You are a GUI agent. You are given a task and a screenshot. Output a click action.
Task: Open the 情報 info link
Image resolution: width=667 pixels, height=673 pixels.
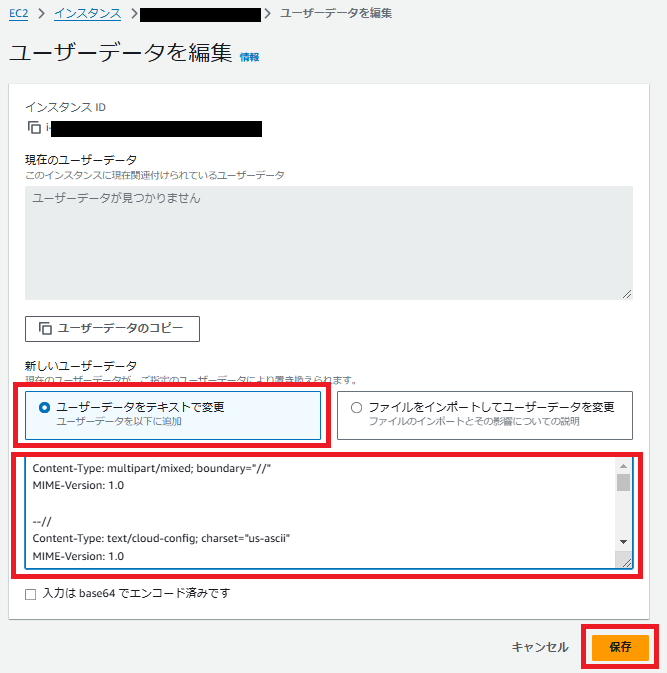coord(249,57)
